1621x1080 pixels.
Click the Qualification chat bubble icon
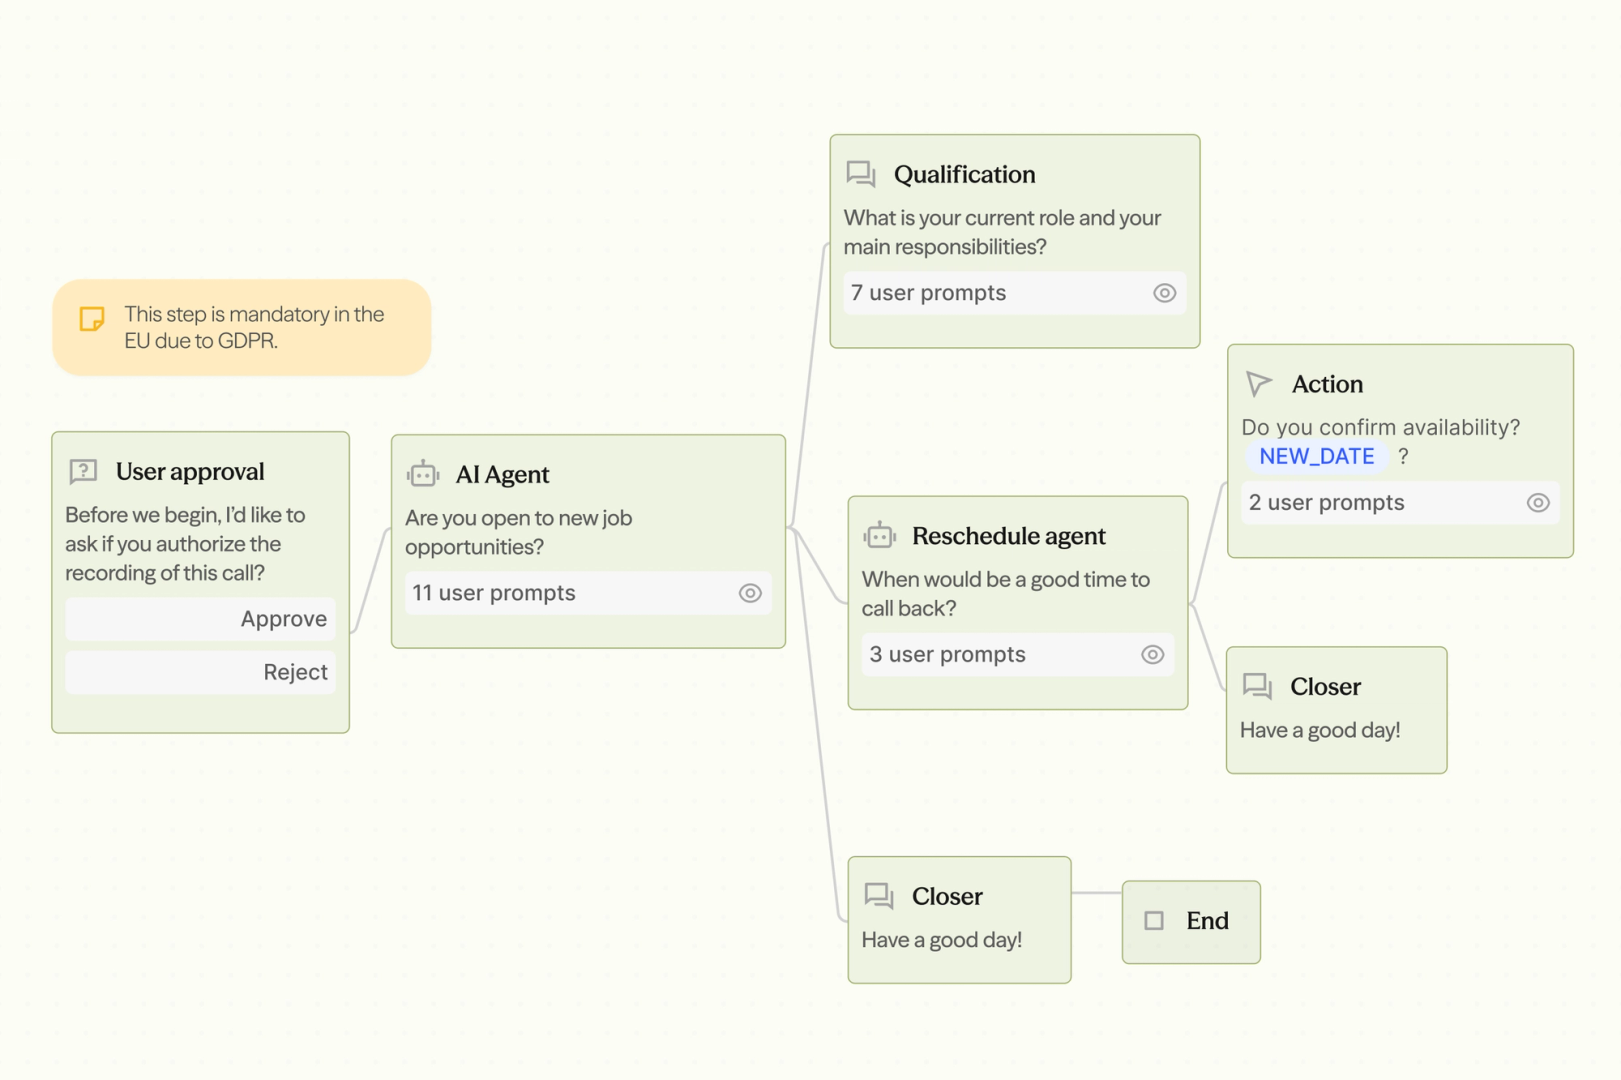click(x=861, y=174)
